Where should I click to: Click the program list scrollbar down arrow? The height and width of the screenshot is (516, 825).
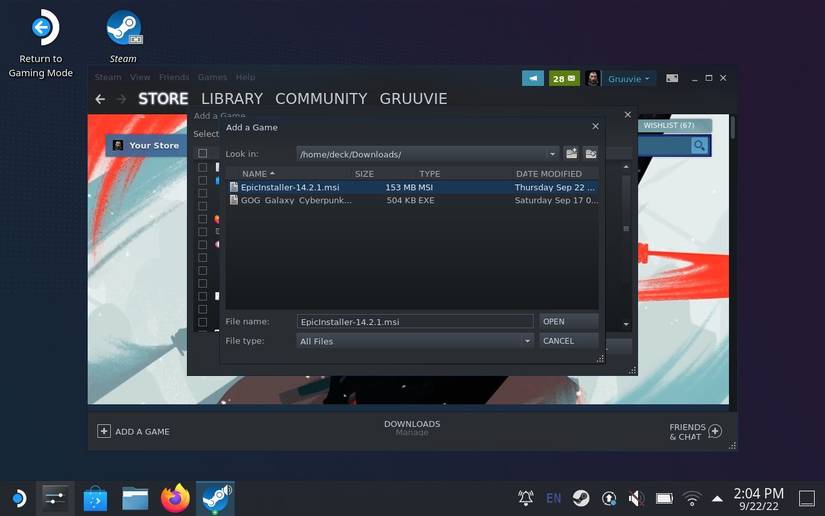pyautogui.click(x=626, y=324)
